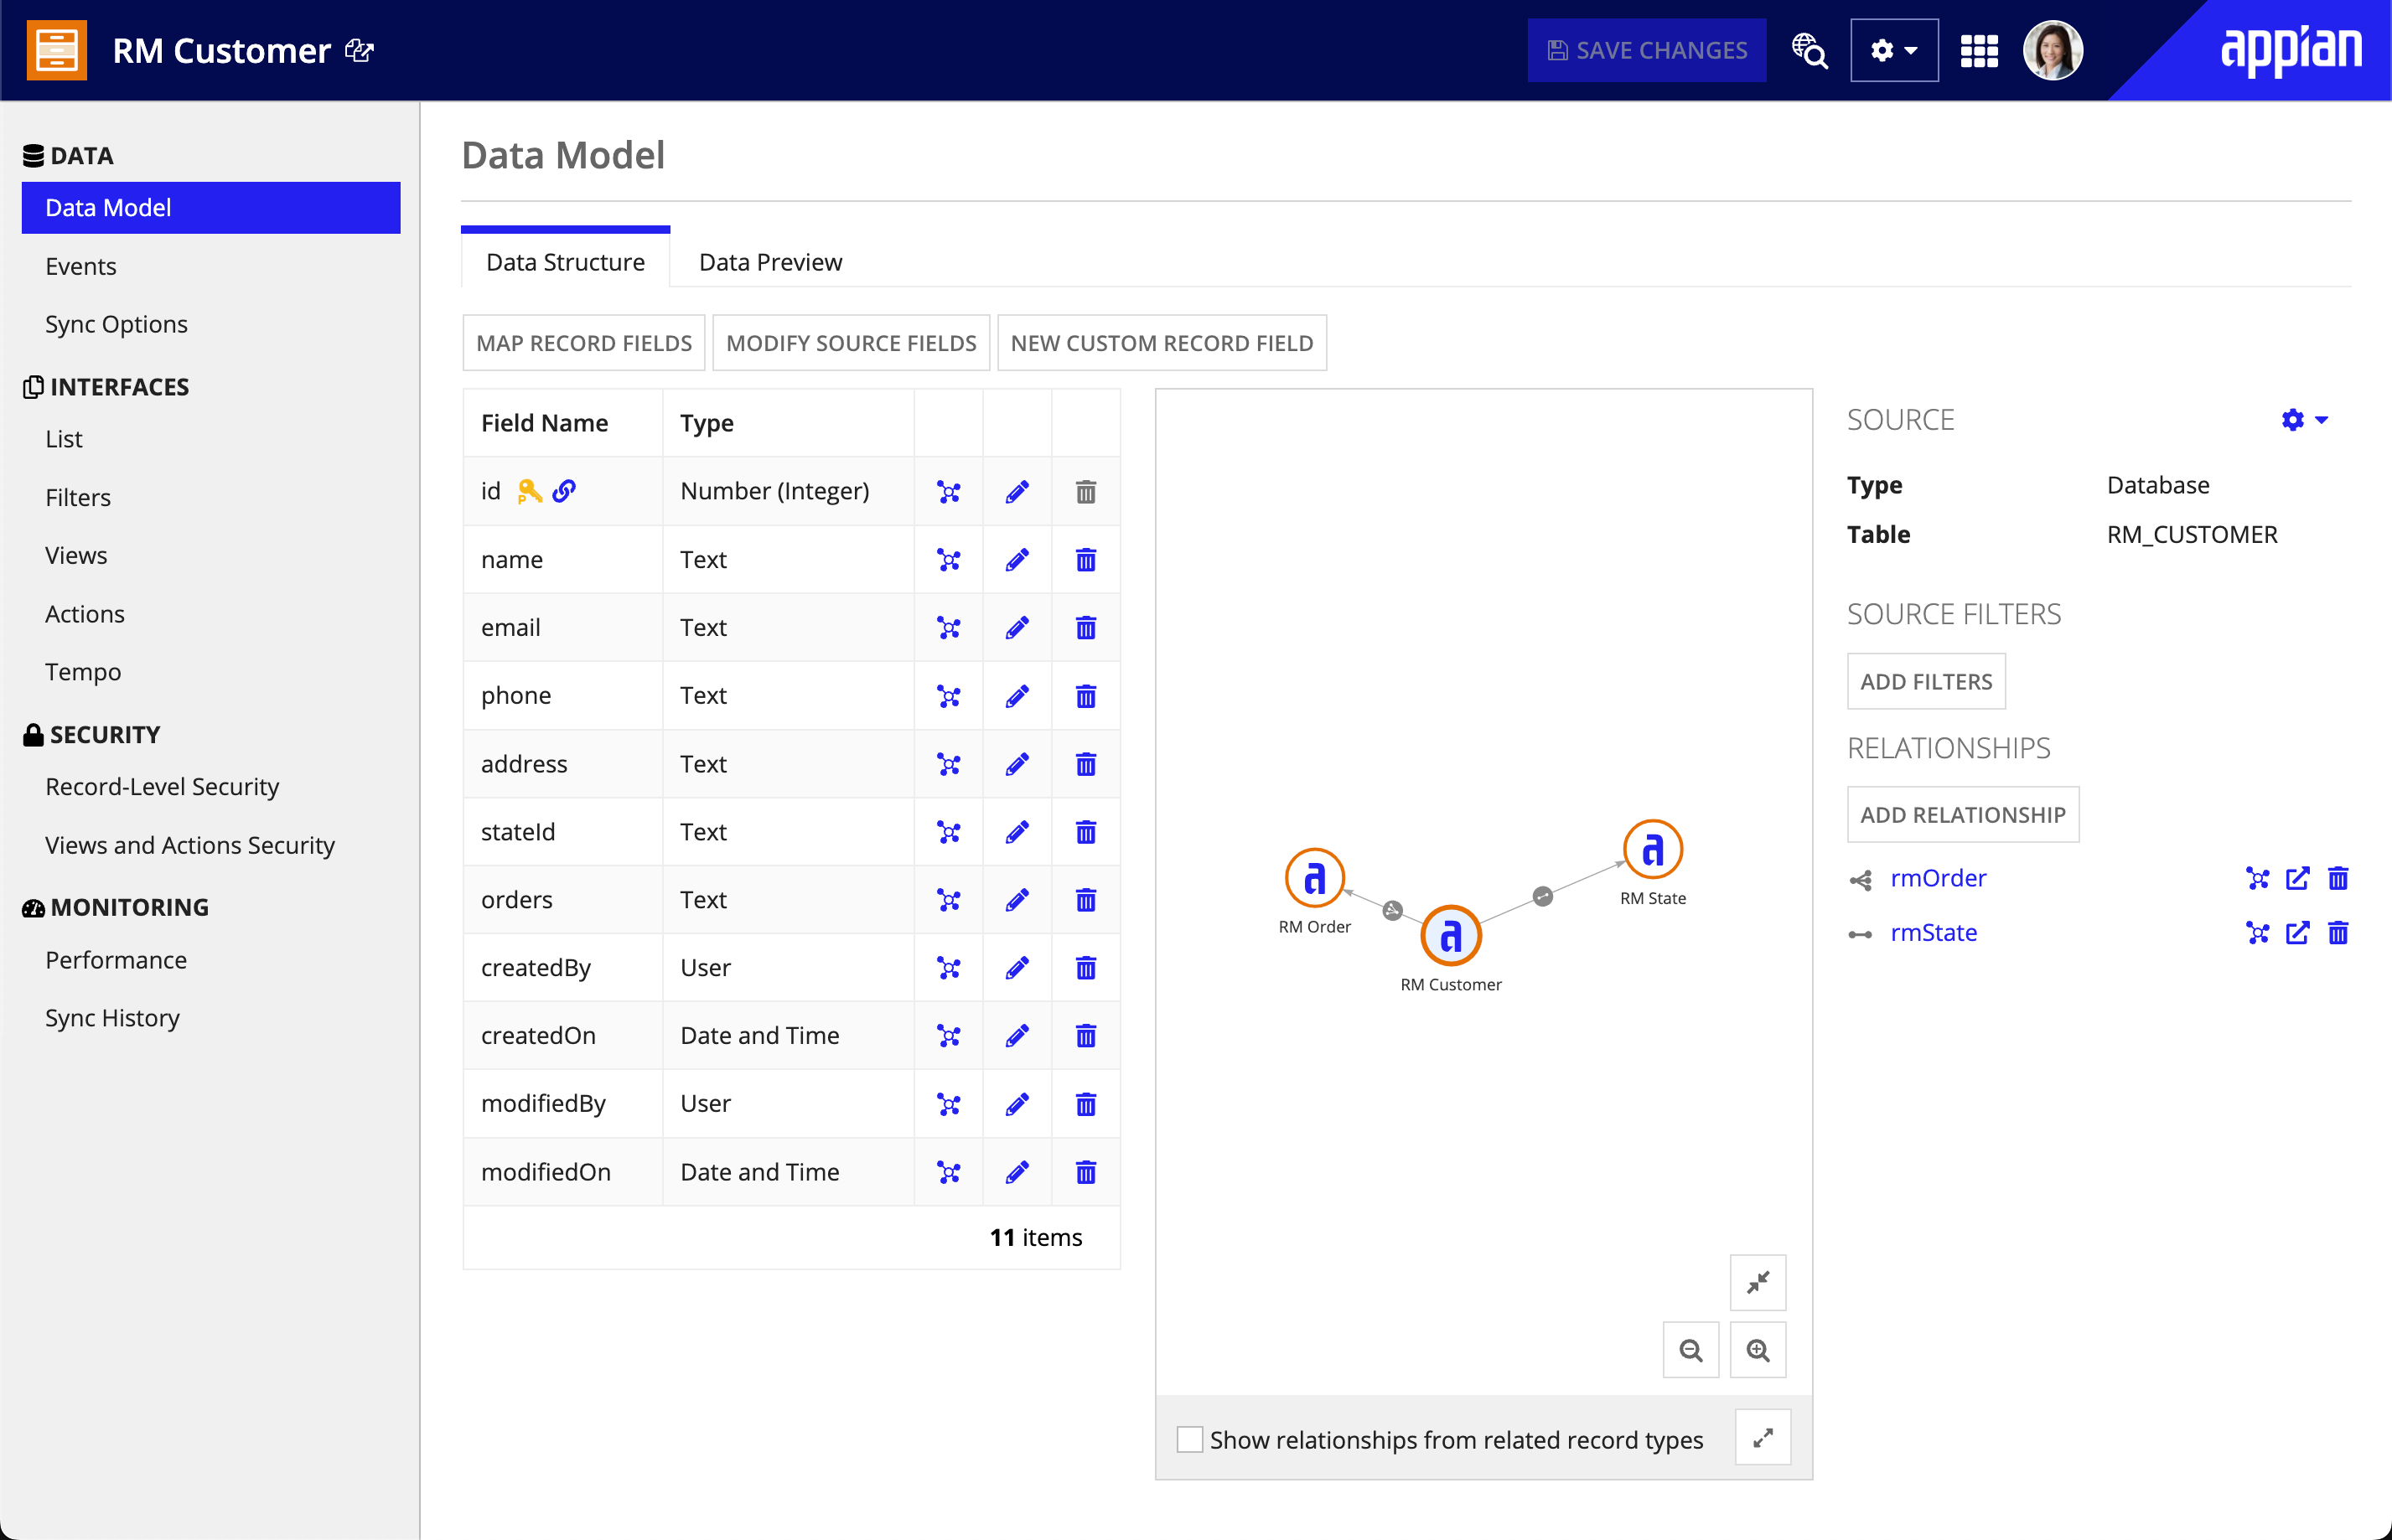Select the RM State node in diagram

click(x=1652, y=849)
